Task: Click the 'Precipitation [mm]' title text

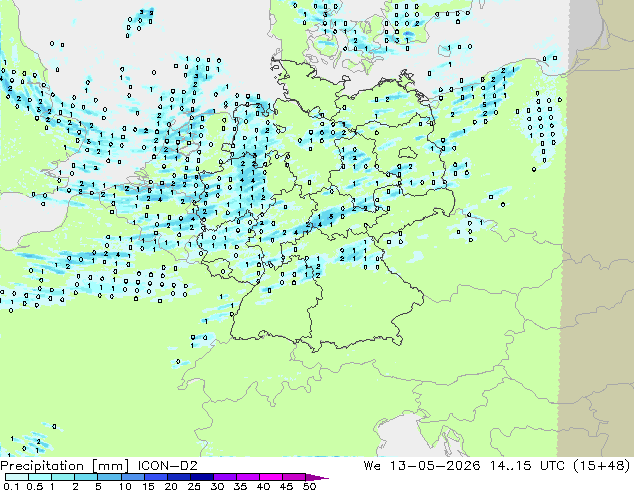Action: 65,466
